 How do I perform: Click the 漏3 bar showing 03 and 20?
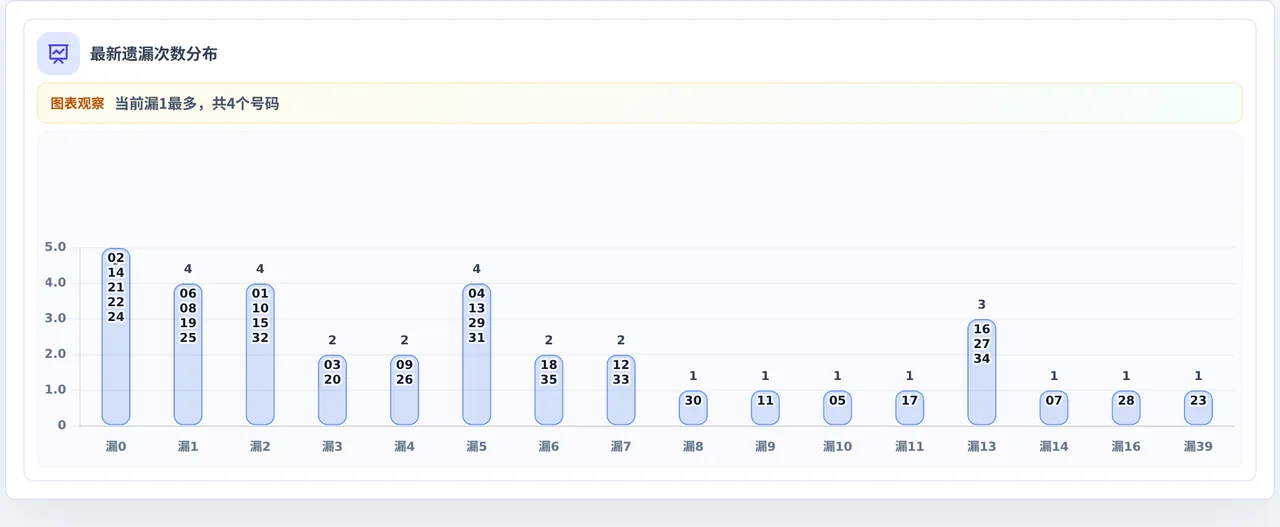[332, 390]
